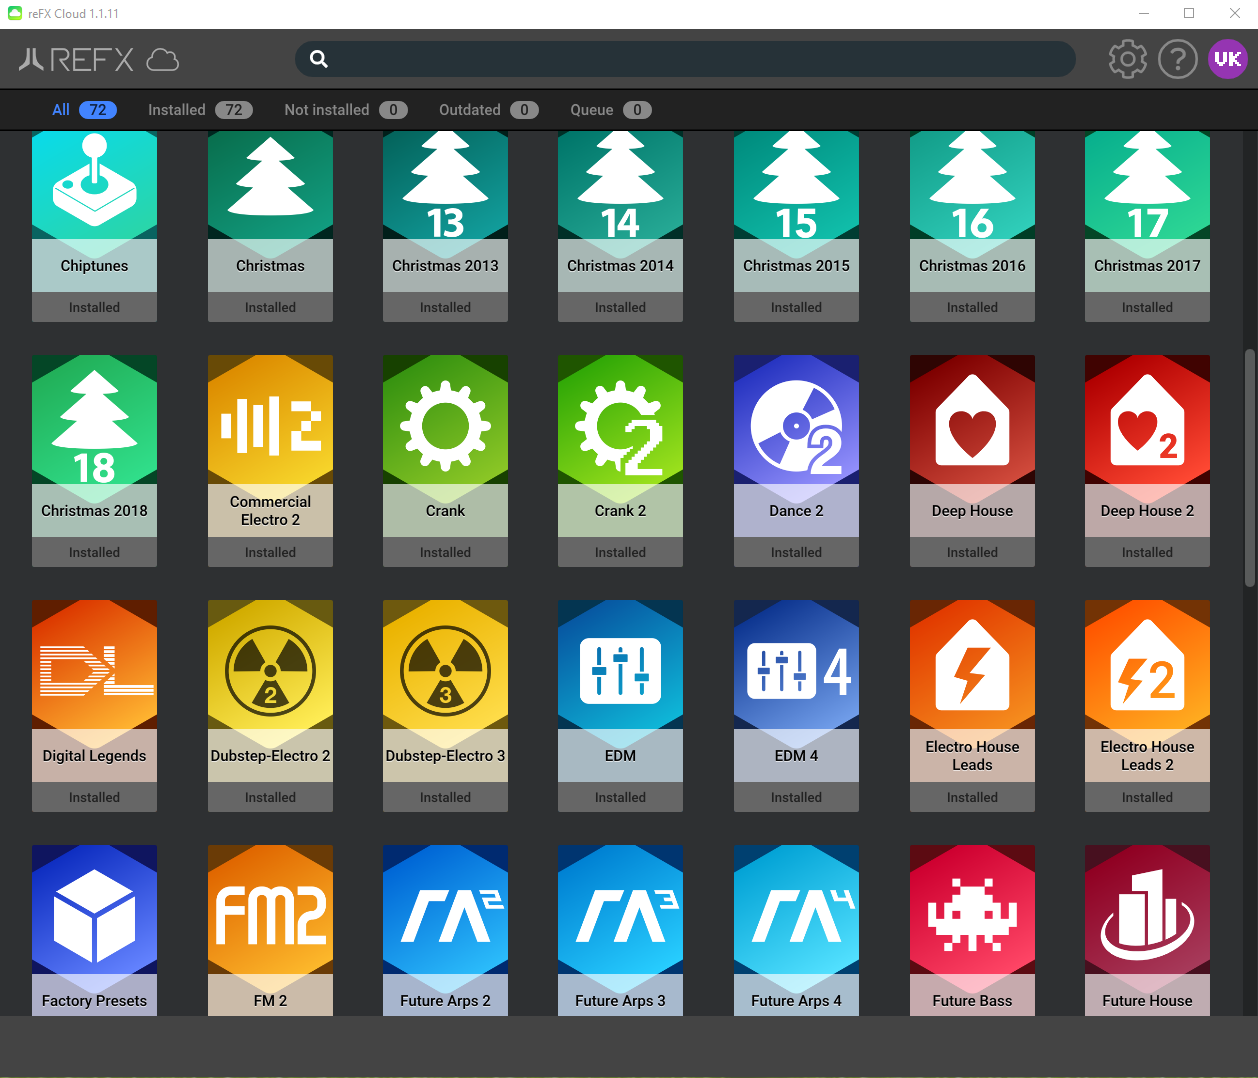The height and width of the screenshot is (1078, 1258).
Task: Click the Future Bass name label
Action: (972, 1001)
